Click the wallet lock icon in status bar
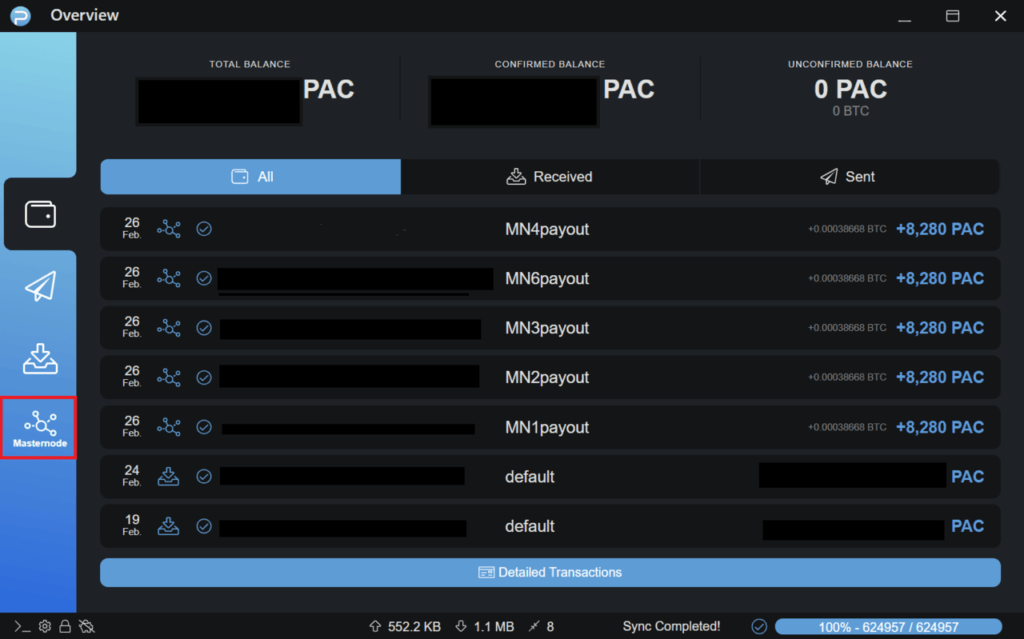1024x639 pixels. (x=65, y=627)
